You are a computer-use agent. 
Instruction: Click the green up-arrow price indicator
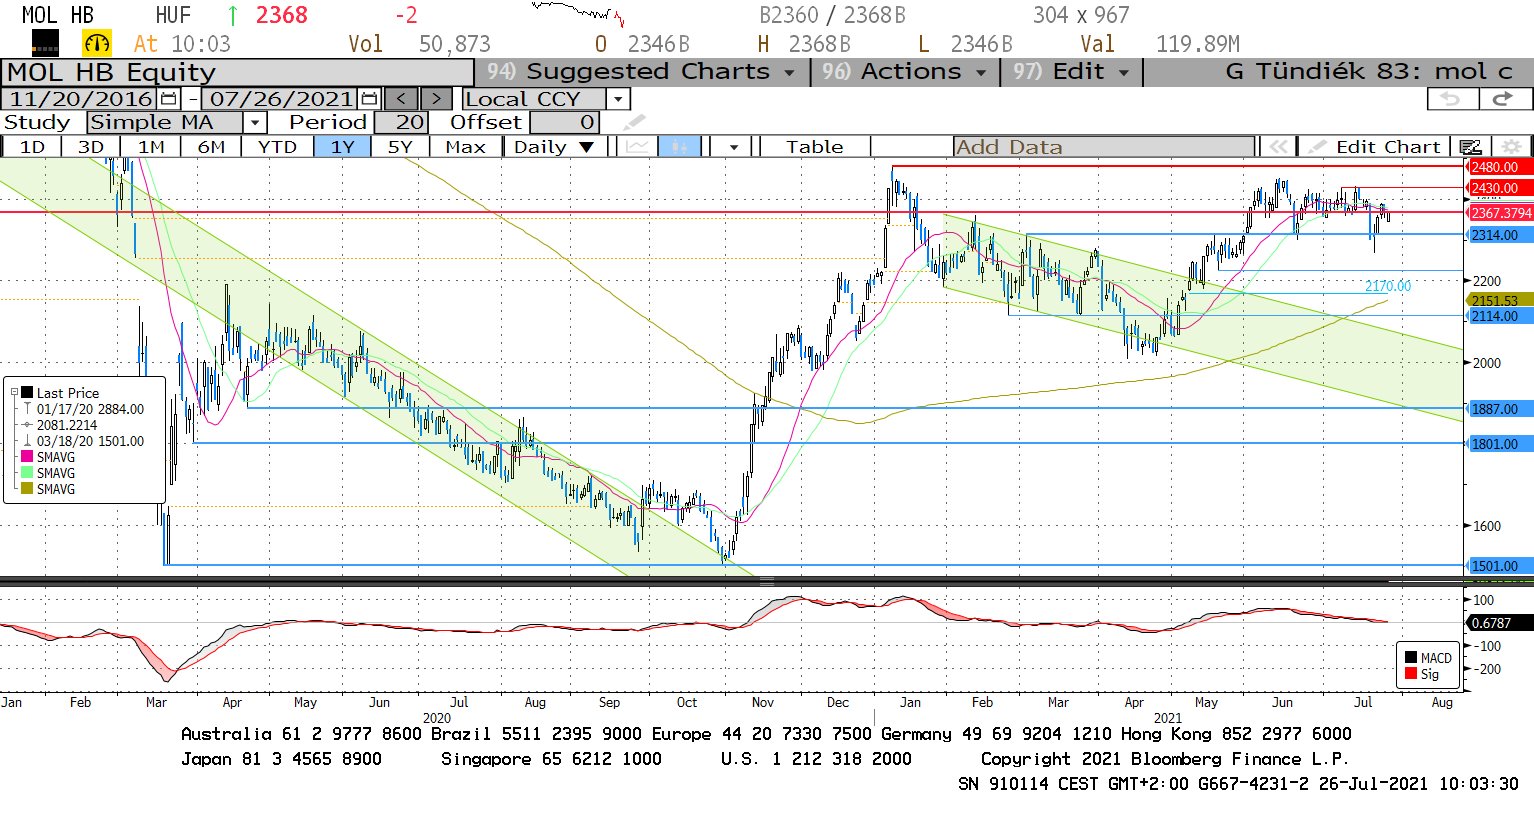[233, 15]
